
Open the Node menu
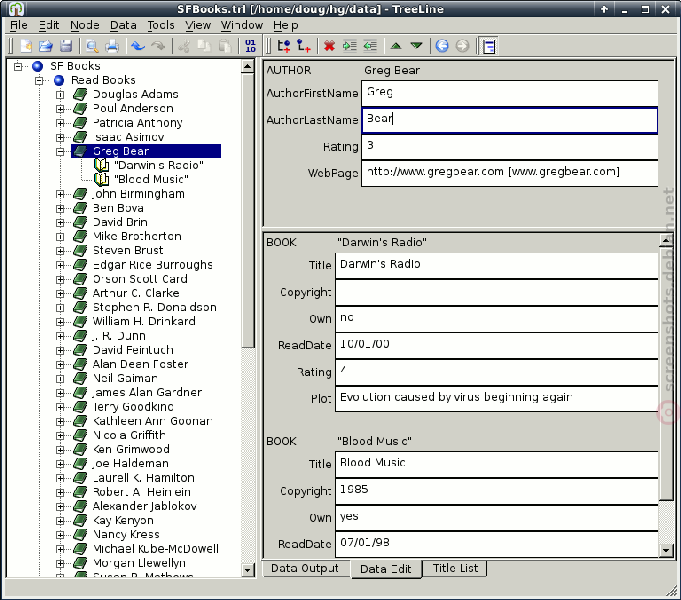(x=85, y=25)
